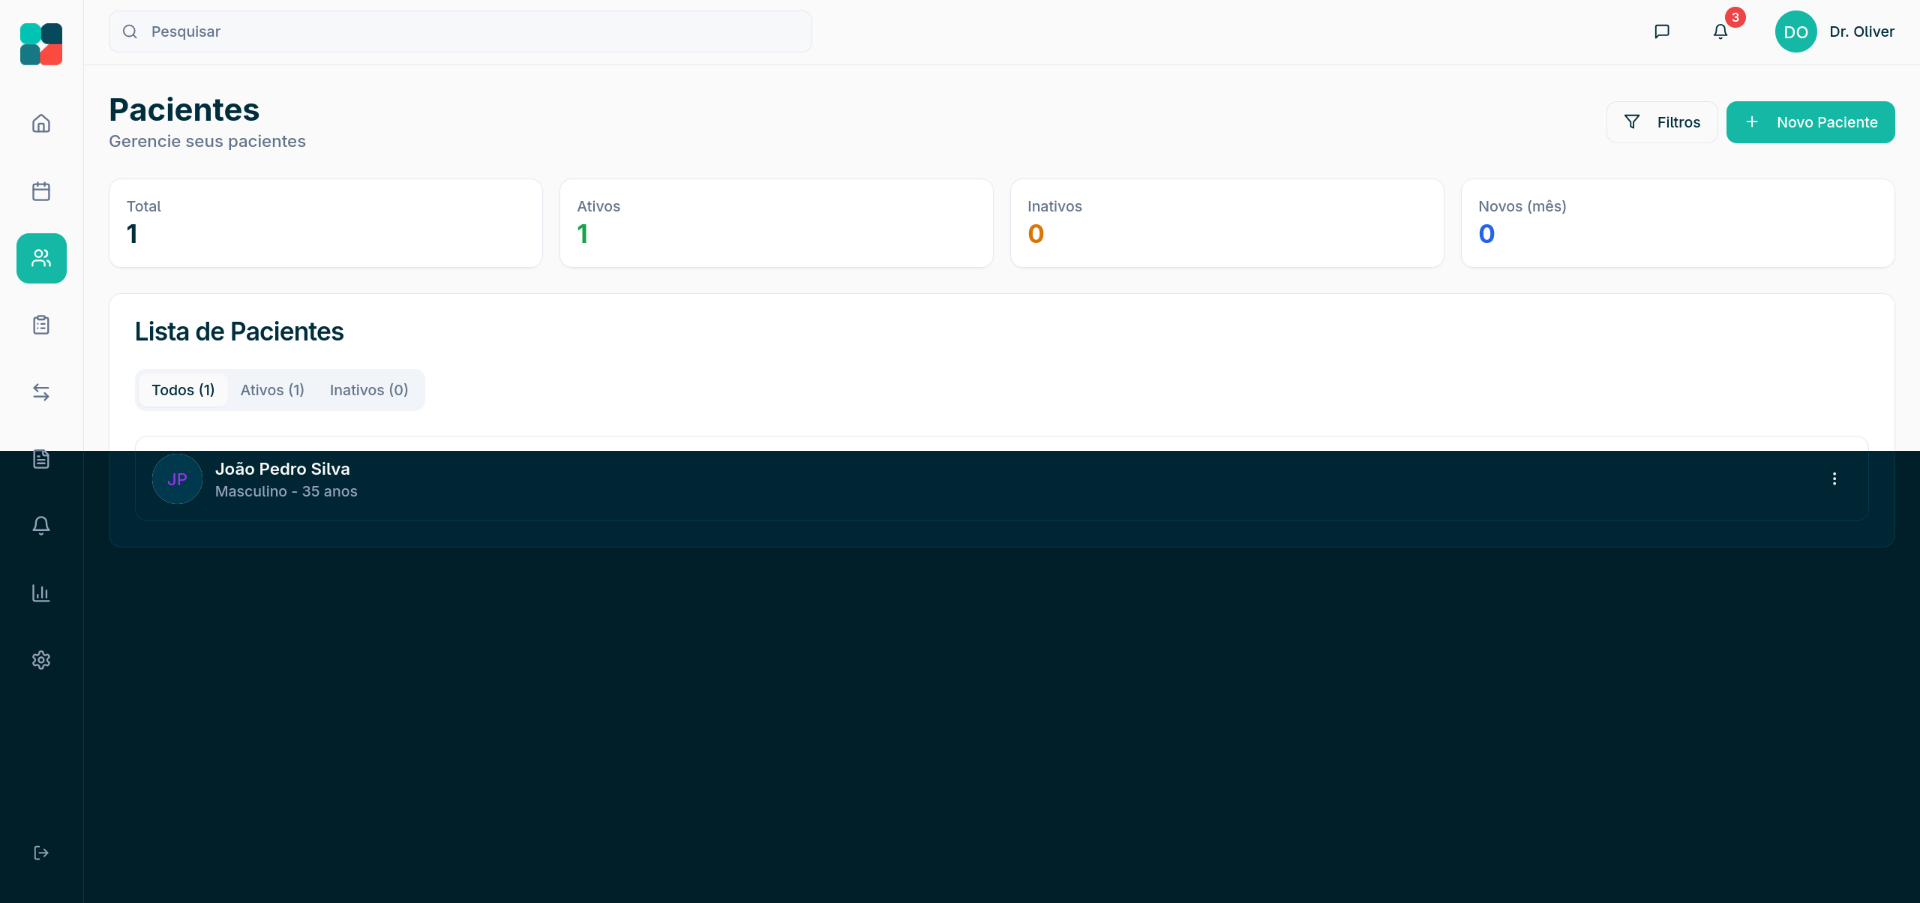Image resolution: width=1920 pixels, height=903 pixels.
Task: Open the bar chart reports icon
Action: pos(41,593)
